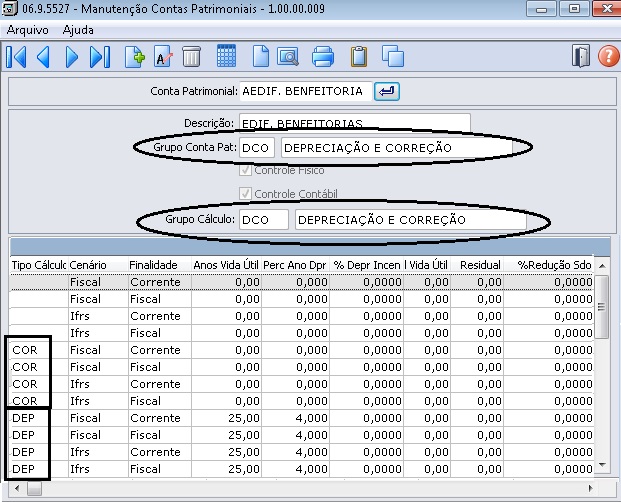Image resolution: width=621 pixels, height=502 pixels.
Task: Toggle Controle Físico checkbox
Action: 245,170
